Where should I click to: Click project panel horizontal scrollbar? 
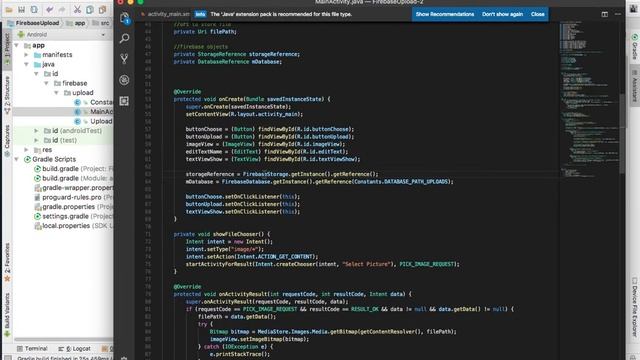click(63, 339)
